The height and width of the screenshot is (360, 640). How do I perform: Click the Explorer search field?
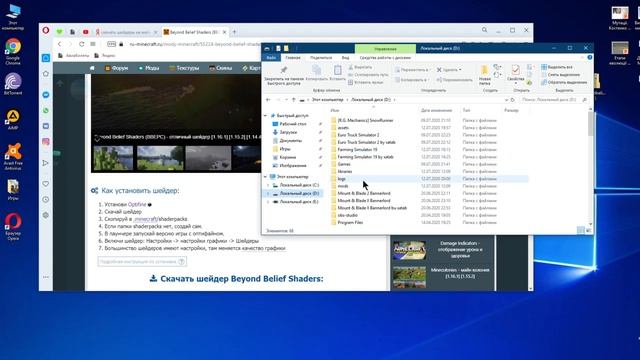(553, 100)
